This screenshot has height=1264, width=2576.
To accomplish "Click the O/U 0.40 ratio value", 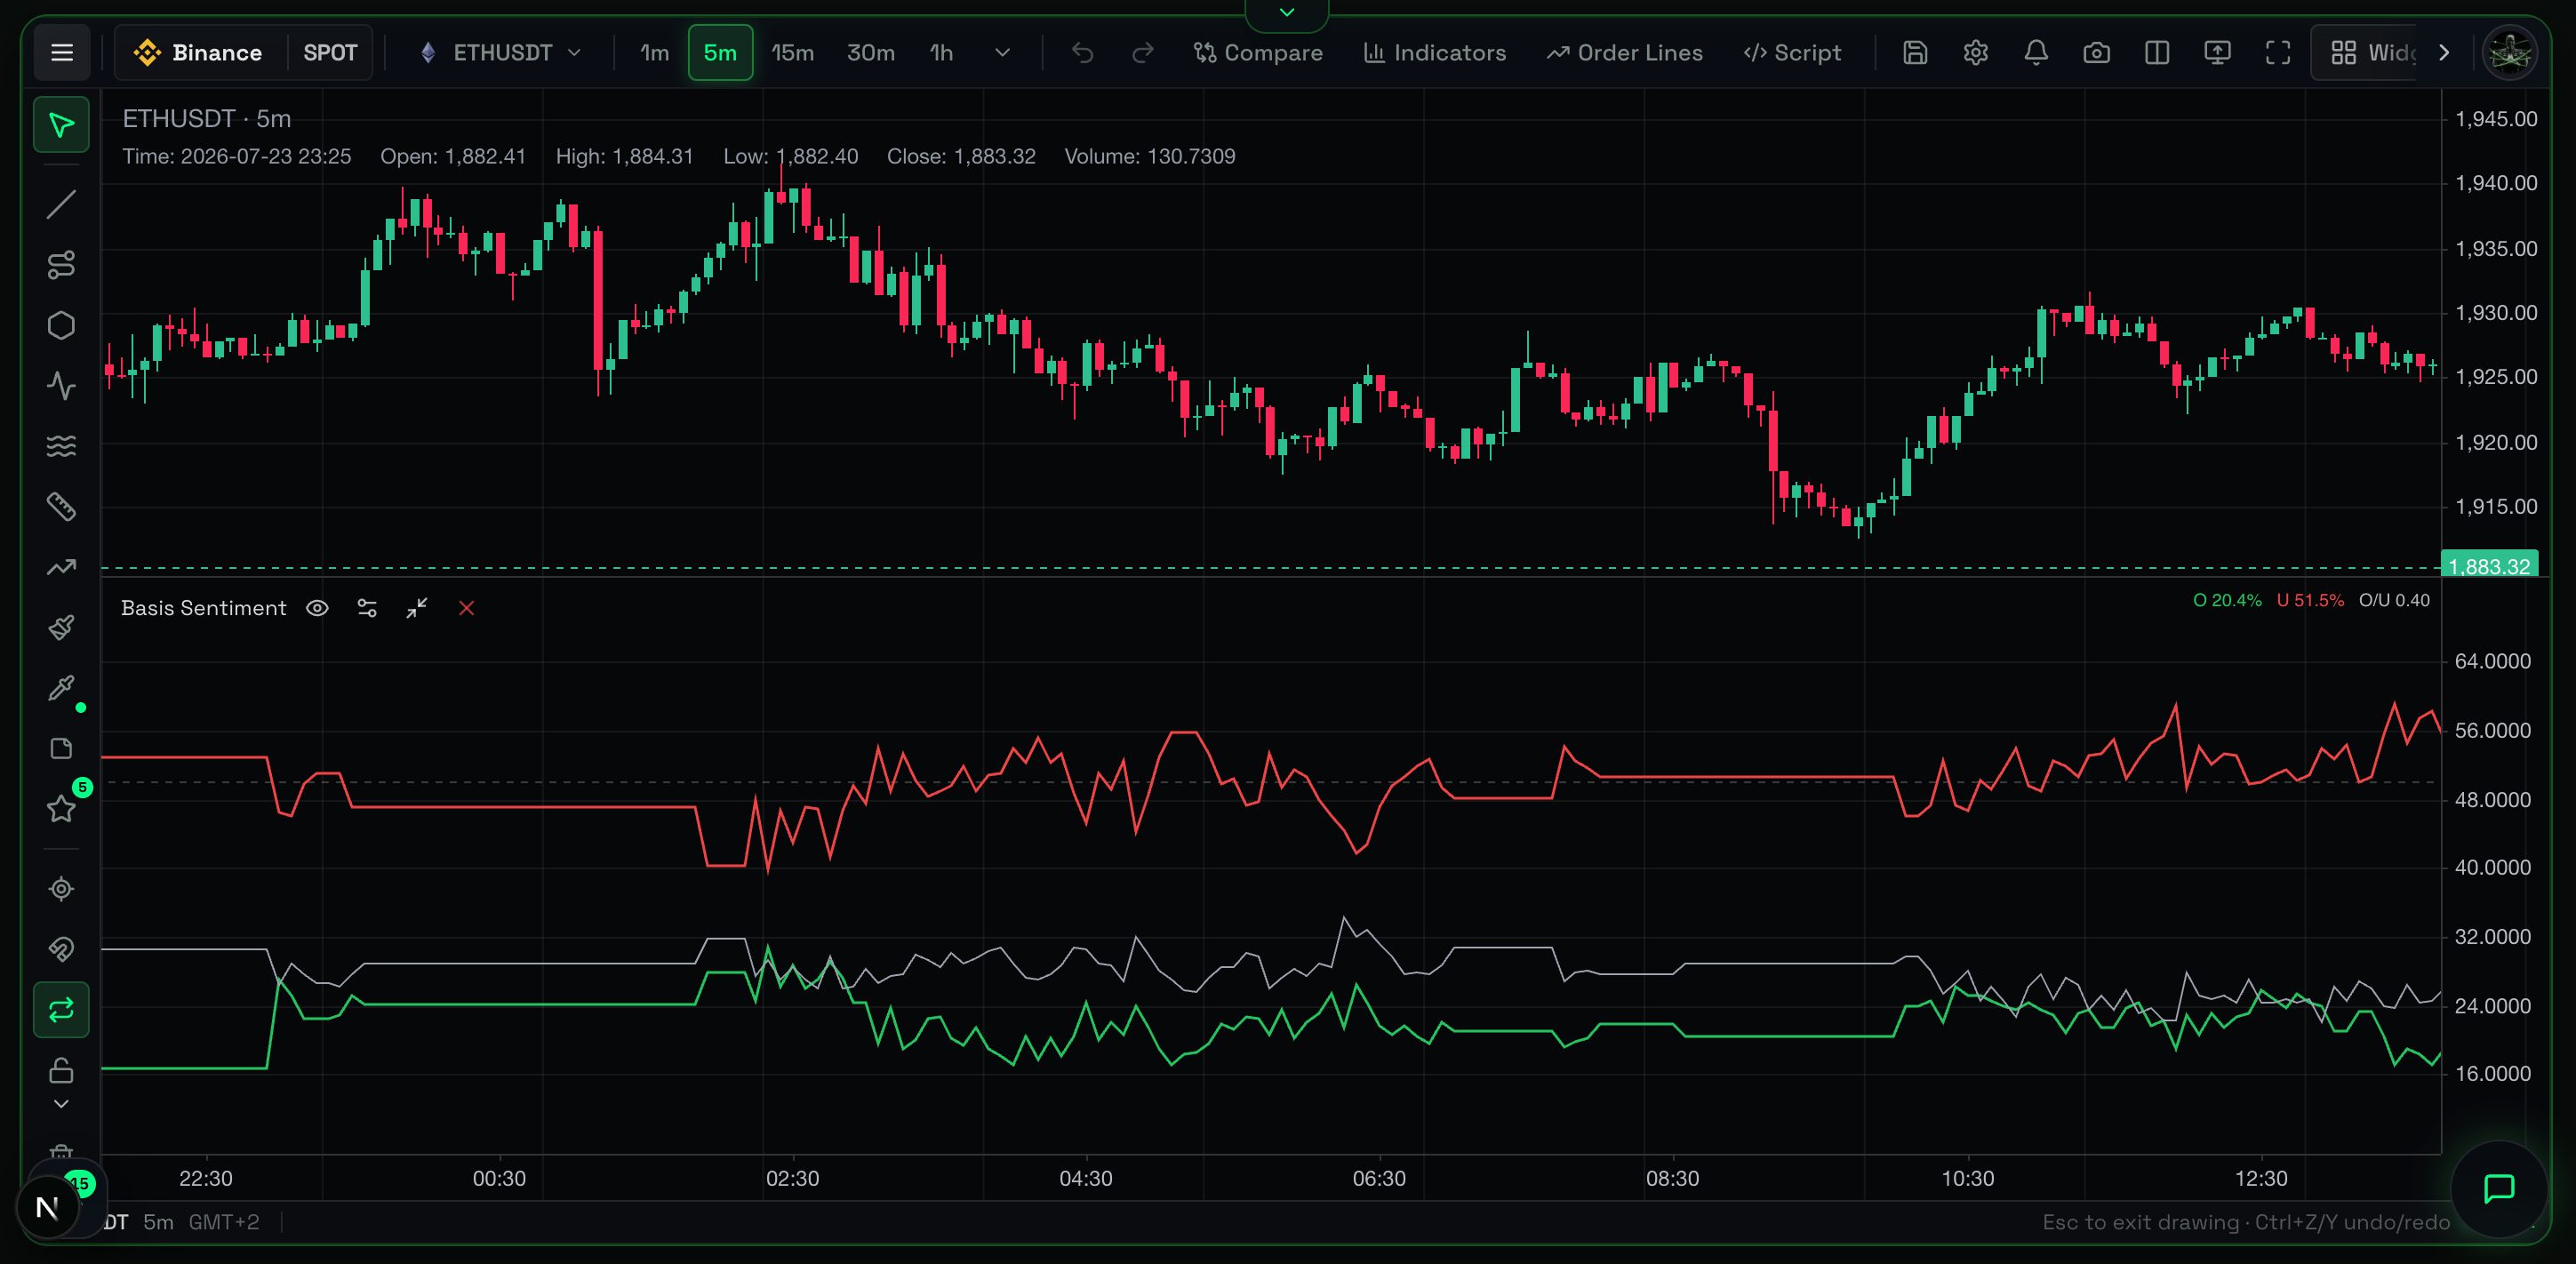I will 2394,600.
